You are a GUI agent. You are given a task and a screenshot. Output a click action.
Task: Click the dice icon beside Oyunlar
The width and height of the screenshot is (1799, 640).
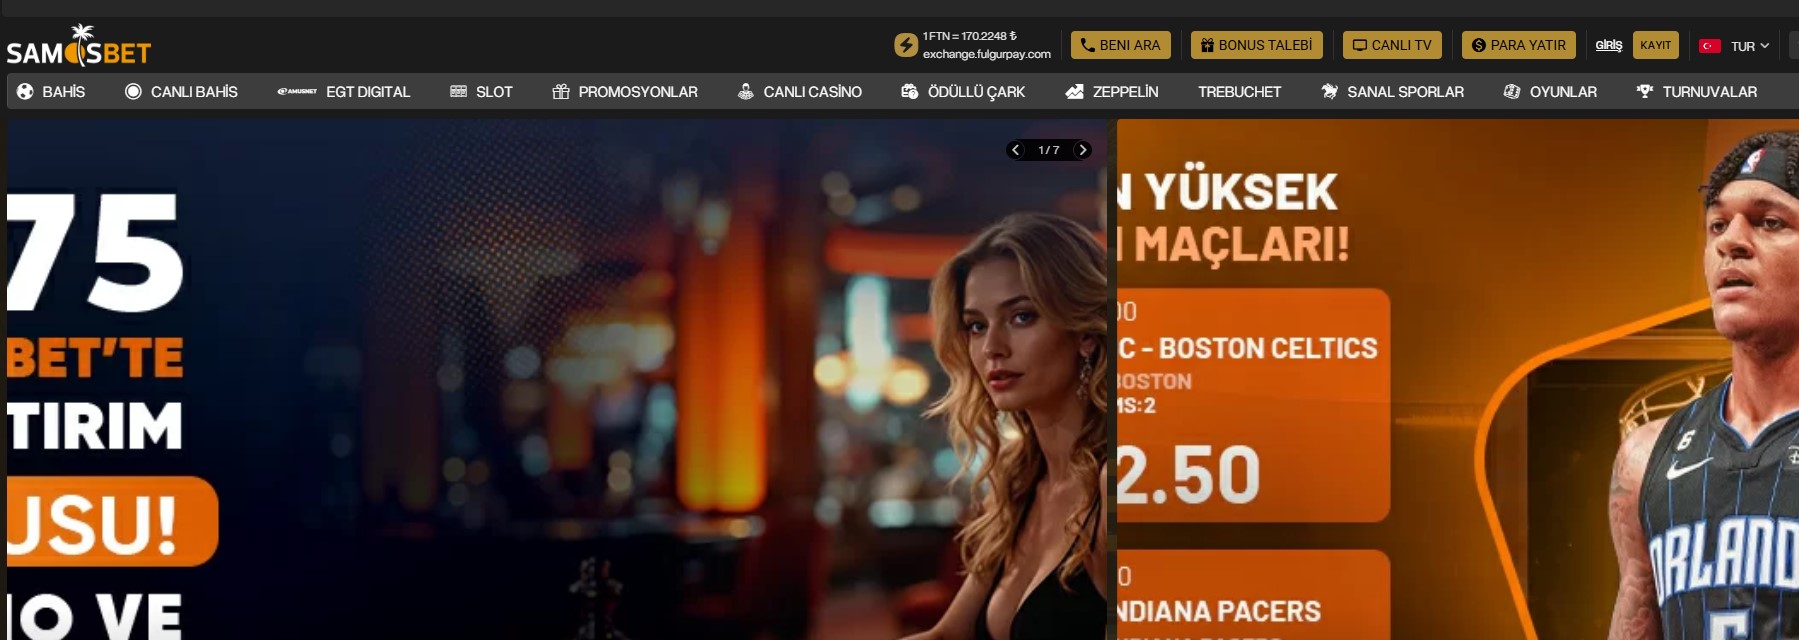pyautogui.click(x=1512, y=91)
